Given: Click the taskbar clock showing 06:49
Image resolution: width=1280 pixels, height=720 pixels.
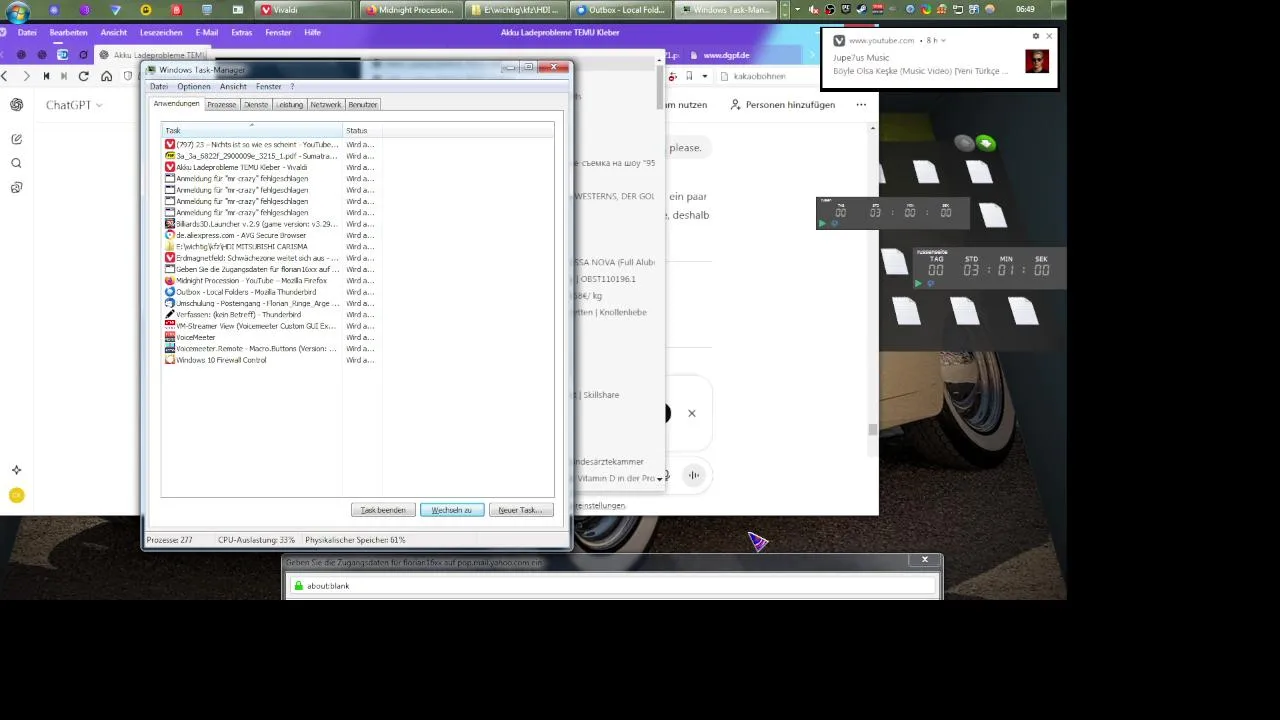Looking at the screenshot, I should tap(1025, 9).
